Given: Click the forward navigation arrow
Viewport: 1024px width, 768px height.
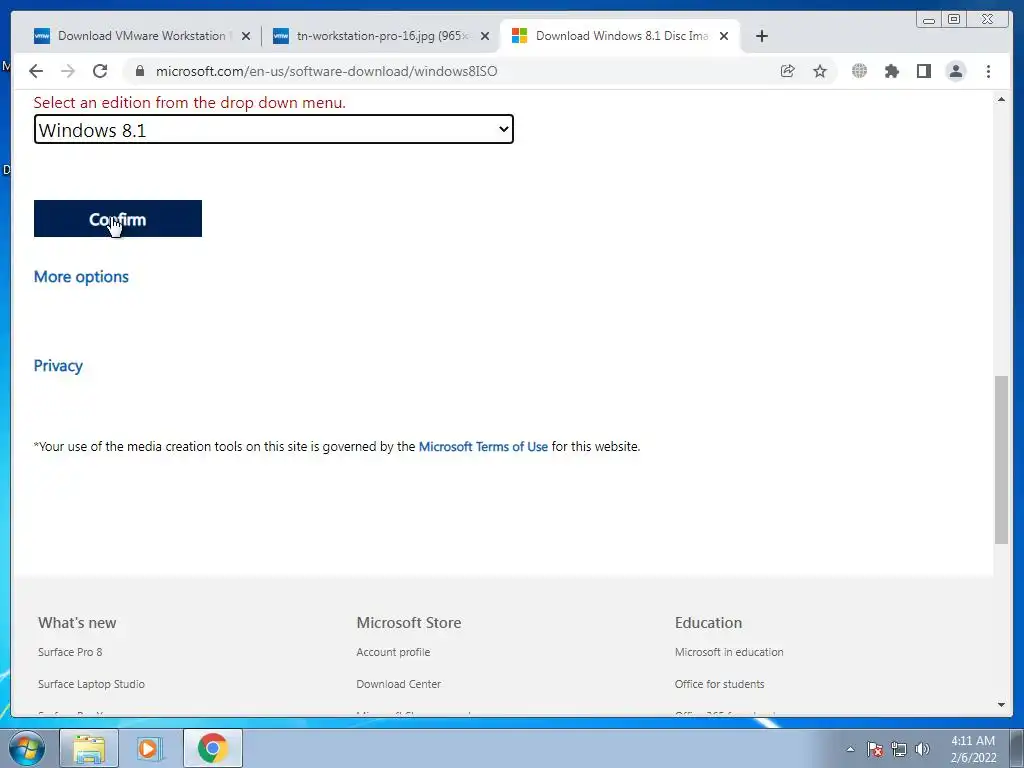Looking at the screenshot, I should point(68,71).
